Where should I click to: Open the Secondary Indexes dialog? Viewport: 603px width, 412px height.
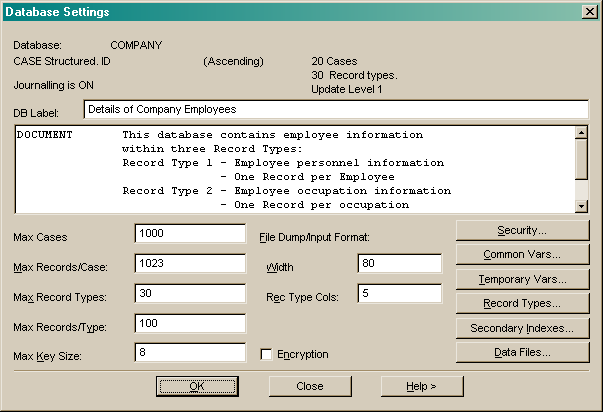pos(522,328)
